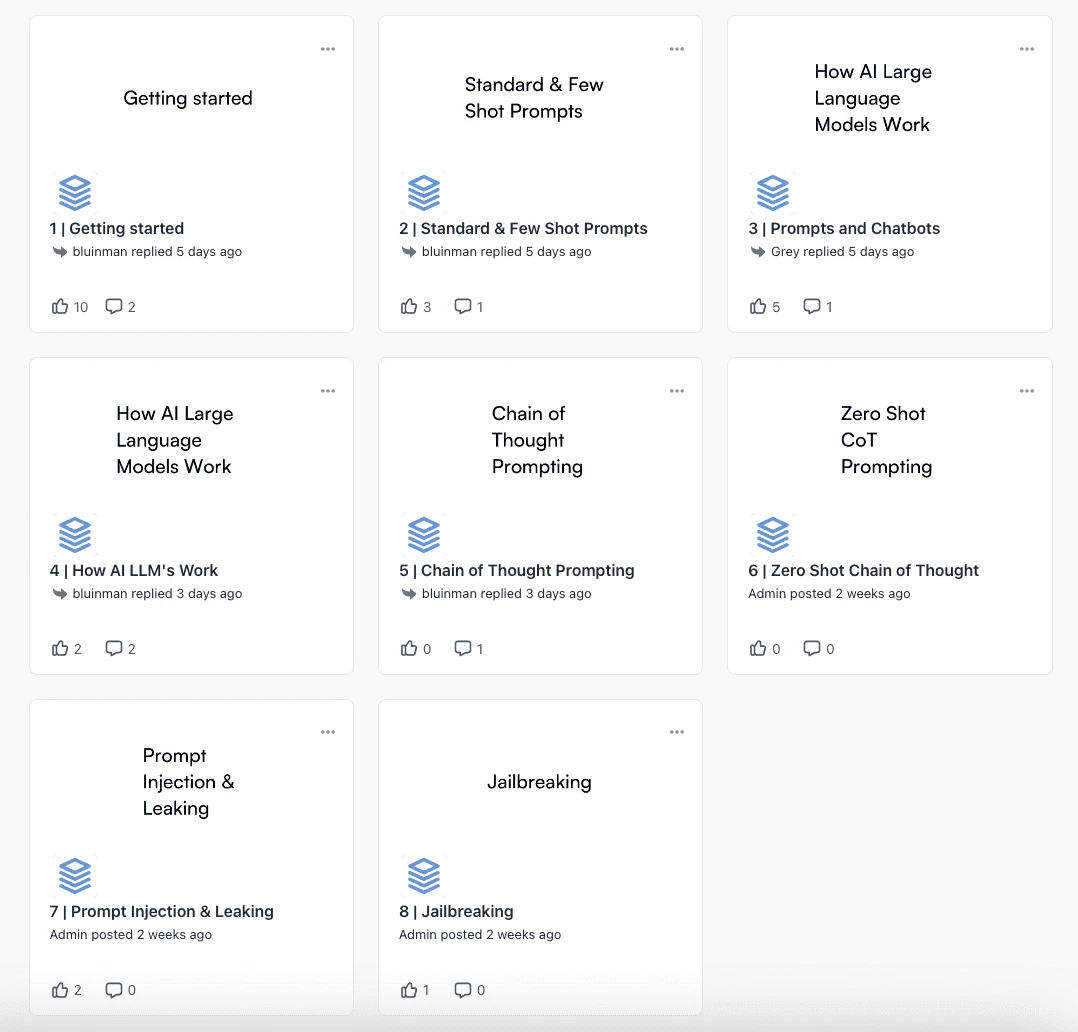This screenshot has height=1032, width=1078.
Task: Open the Prompt Injection & Leaking card menu
Action: coord(328,731)
